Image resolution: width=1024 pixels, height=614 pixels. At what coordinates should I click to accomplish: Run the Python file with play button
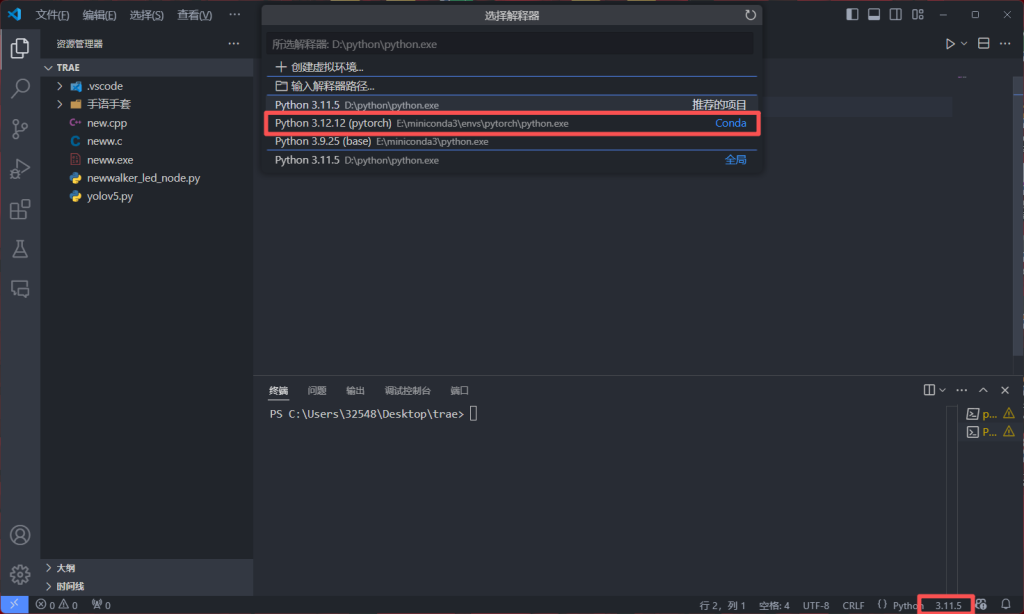[x=950, y=44]
